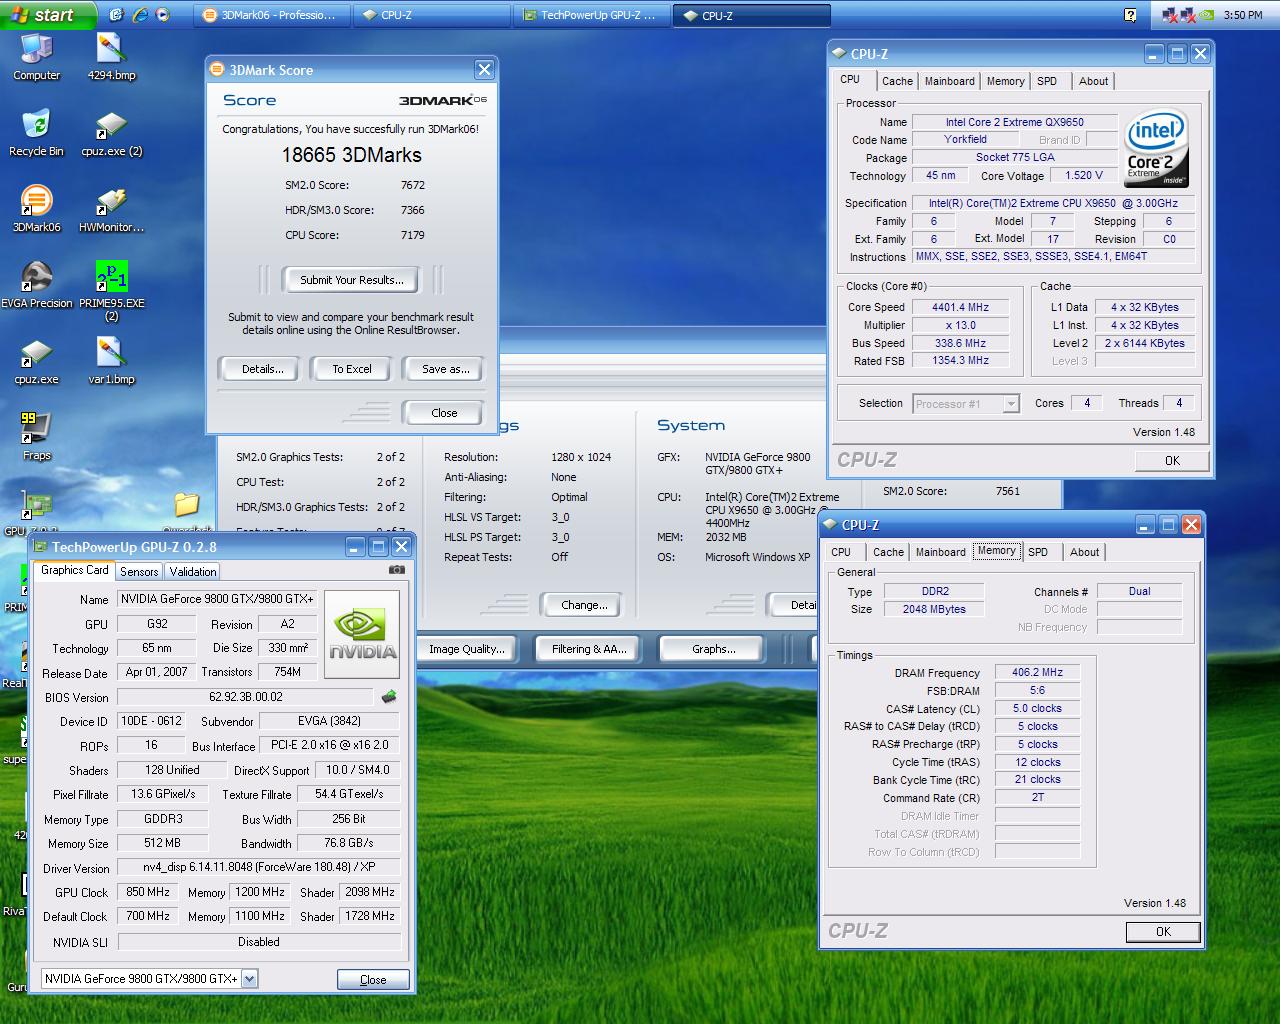This screenshot has height=1024, width=1280.
Task: Click the Show Desktop quick launch icon
Action: pos(117,15)
